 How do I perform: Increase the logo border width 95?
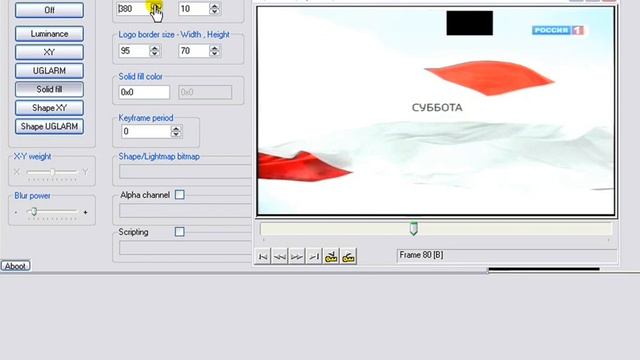(x=155, y=48)
